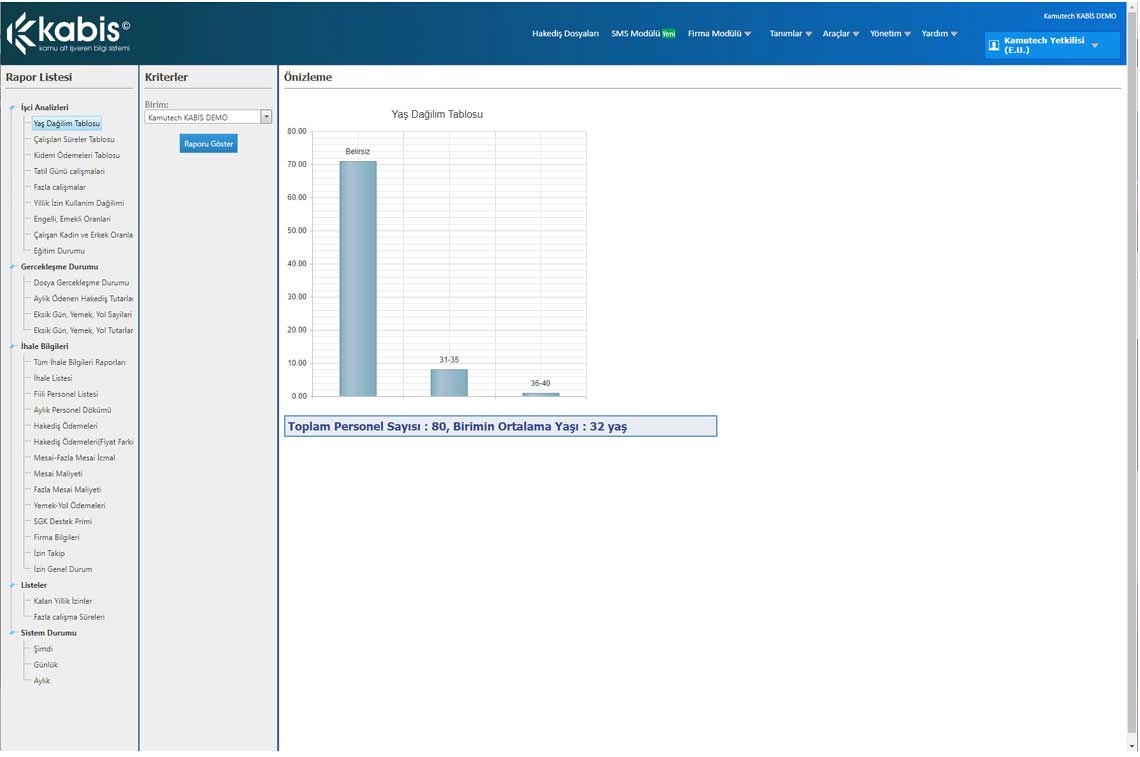Click the 36-40 age bar in chart
1140x757 pixels.
[x=541, y=394]
